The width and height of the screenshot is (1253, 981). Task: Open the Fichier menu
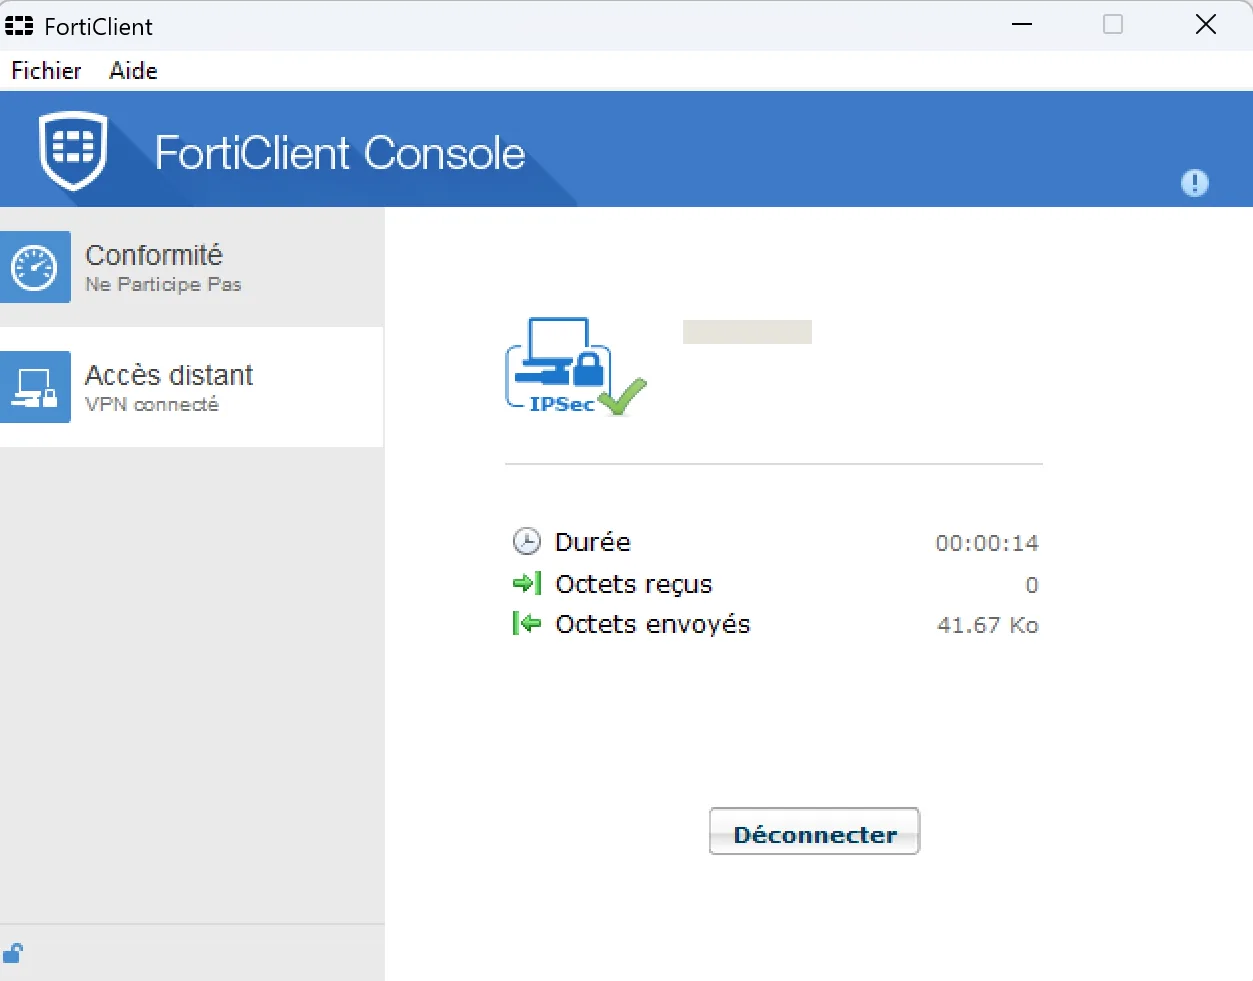[x=46, y=71]
